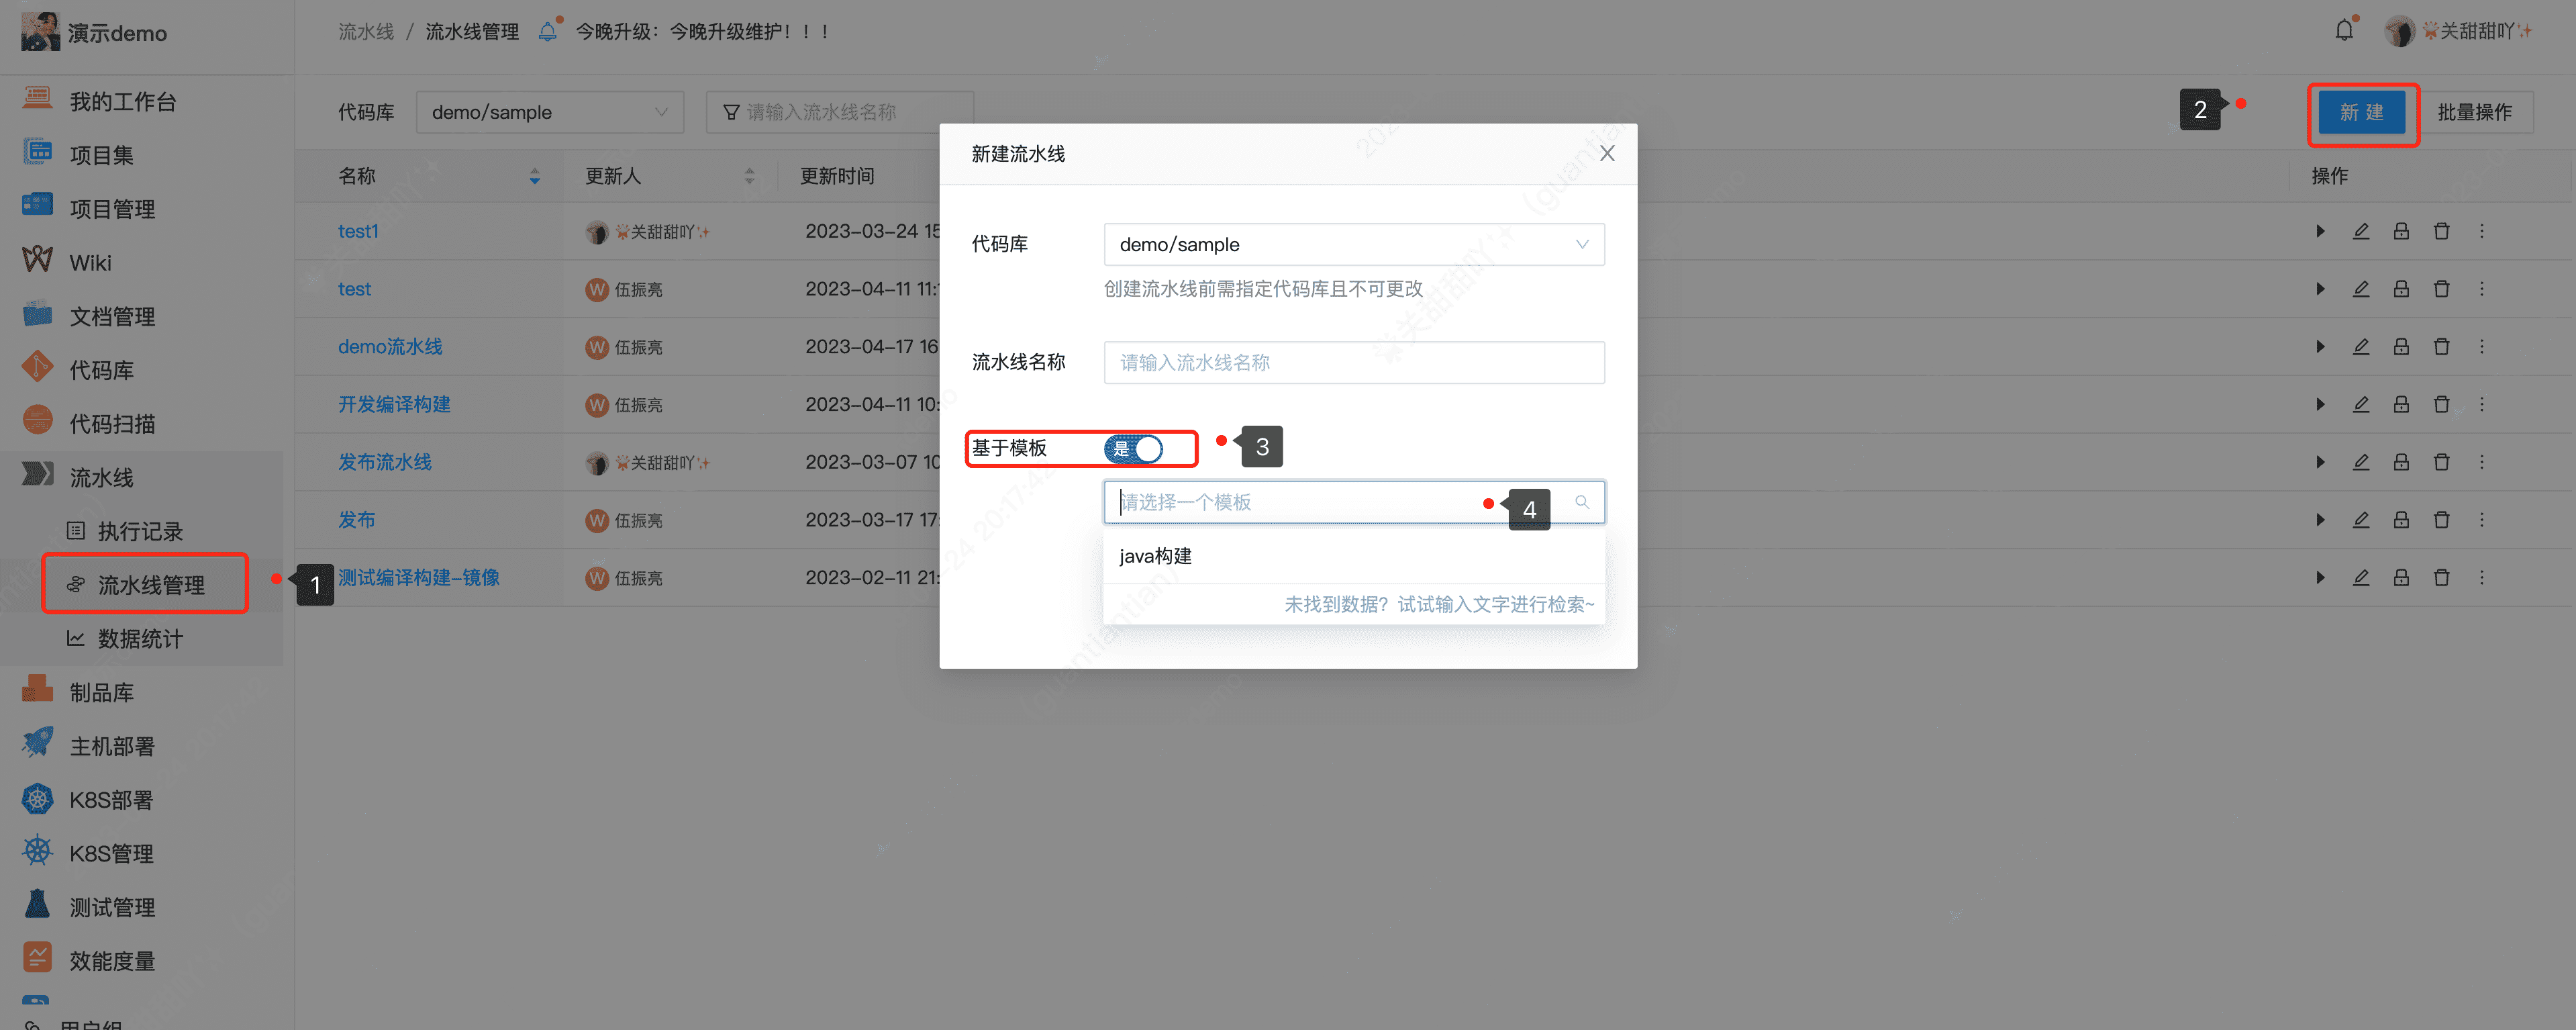Click the 批量操作 button
The image size is (2576, 1030).
tap(2477, 112)
